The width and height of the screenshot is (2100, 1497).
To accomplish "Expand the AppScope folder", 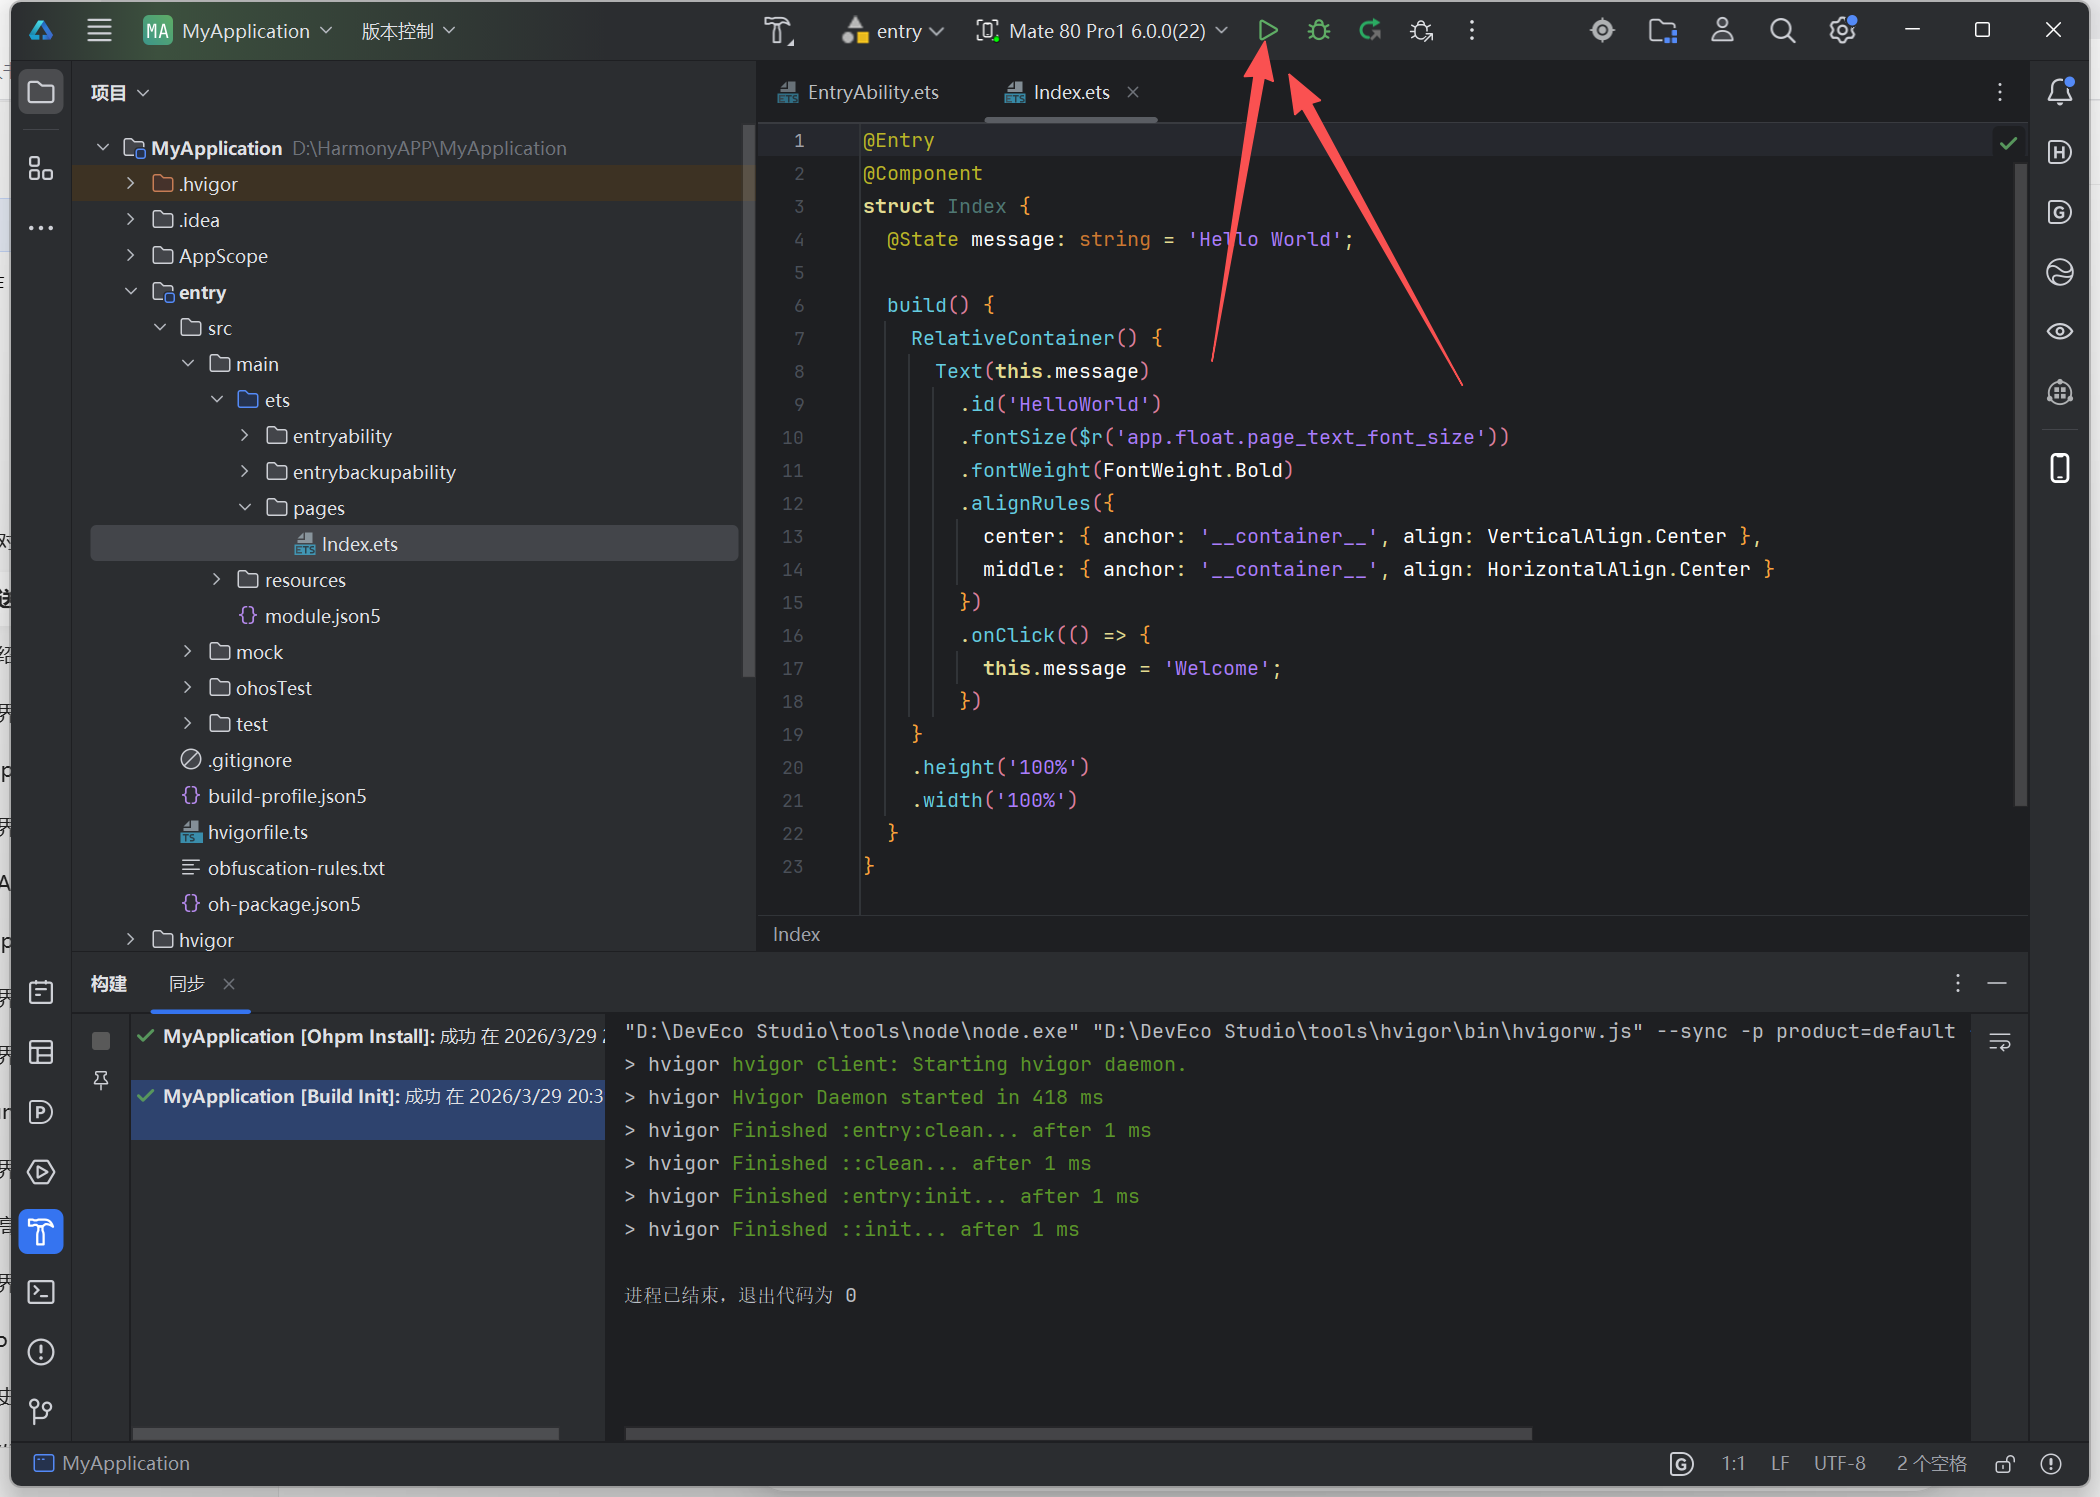I will (131, 256).
